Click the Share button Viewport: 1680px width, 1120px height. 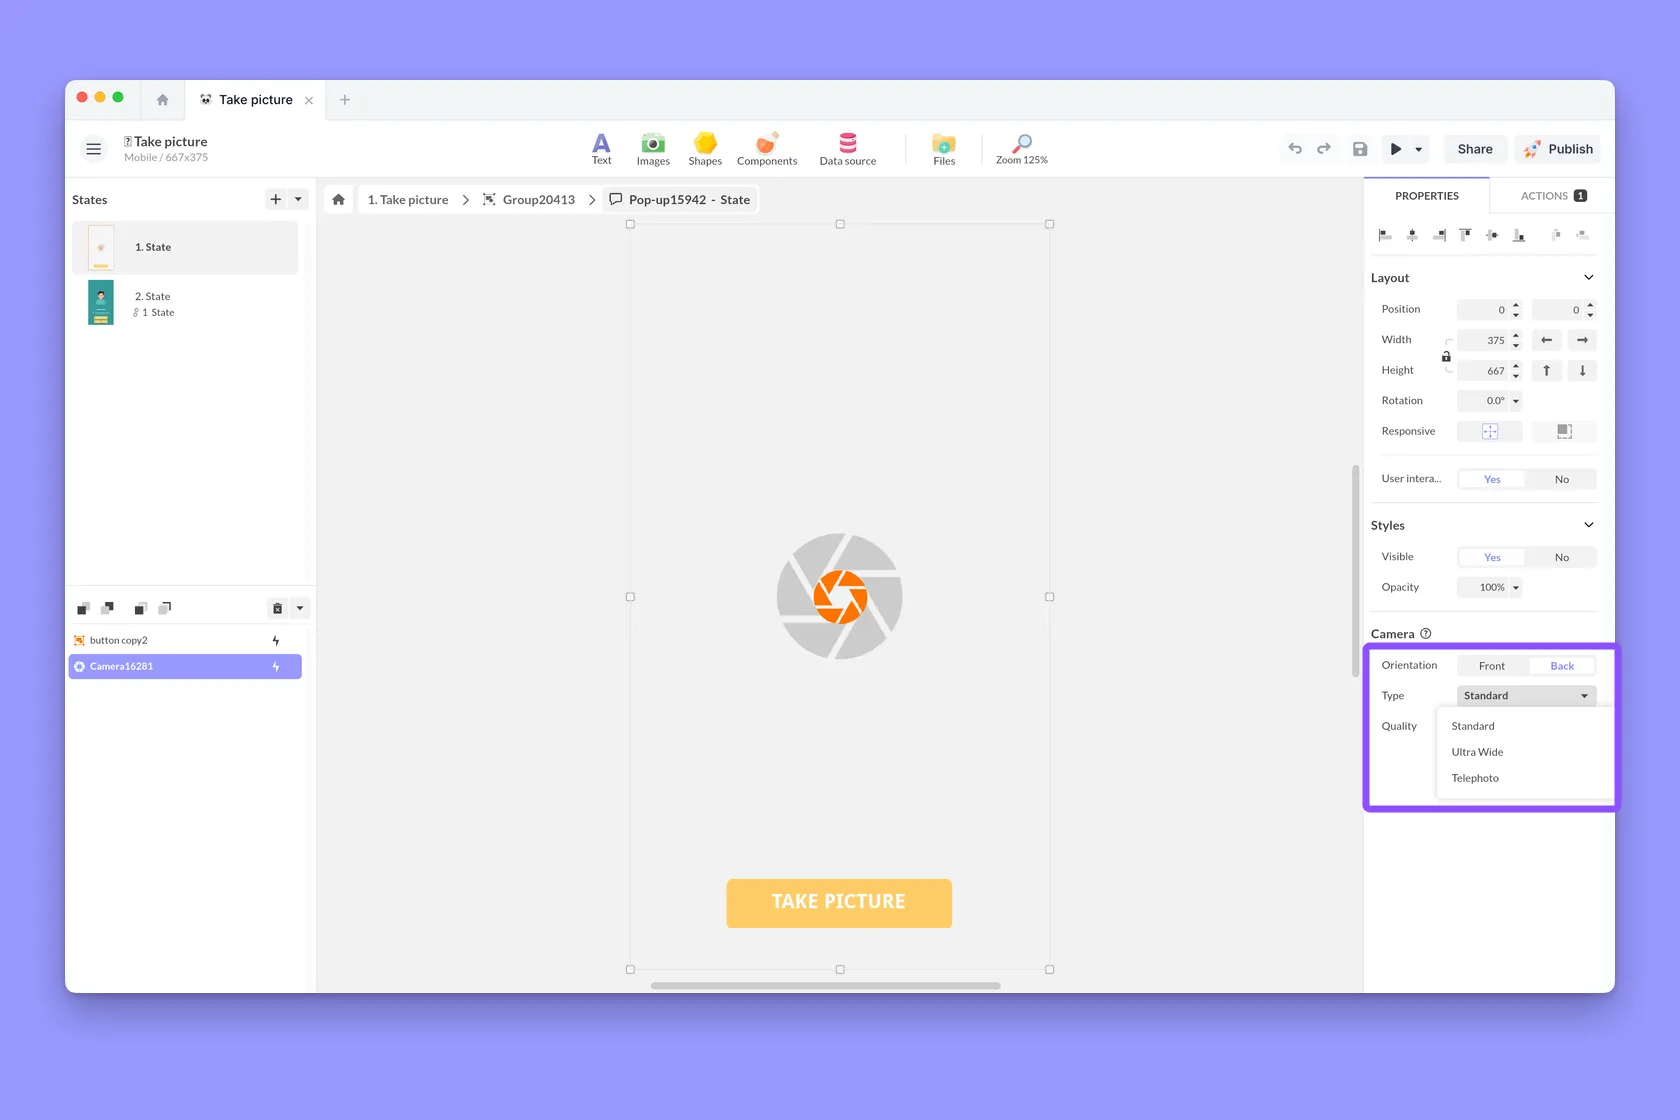pyautogui.click(x=1475, y=149)
